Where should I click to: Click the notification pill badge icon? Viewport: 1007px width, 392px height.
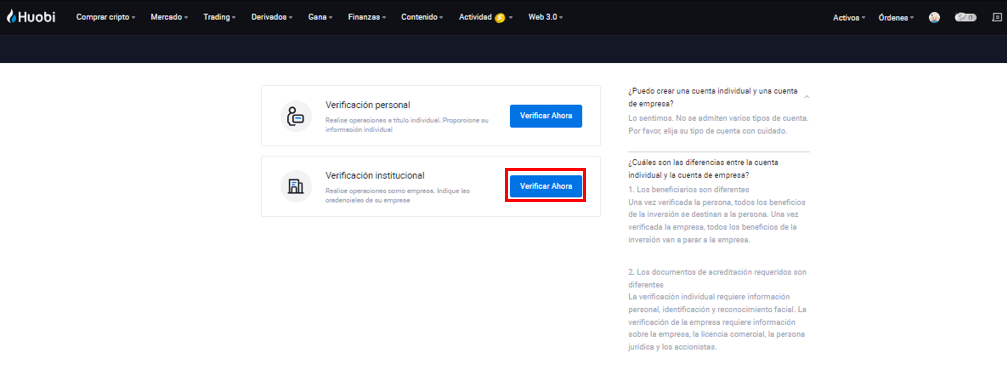pyautogui.click(x=965, y=18)
